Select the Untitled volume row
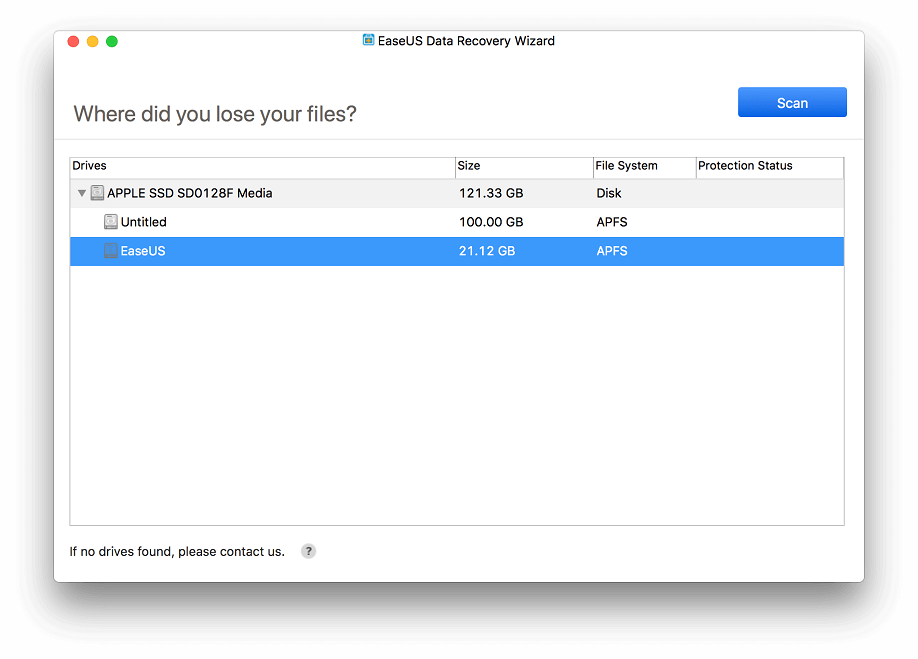The height and width of the screenshot is (659, 918). [x=457, y=222]
